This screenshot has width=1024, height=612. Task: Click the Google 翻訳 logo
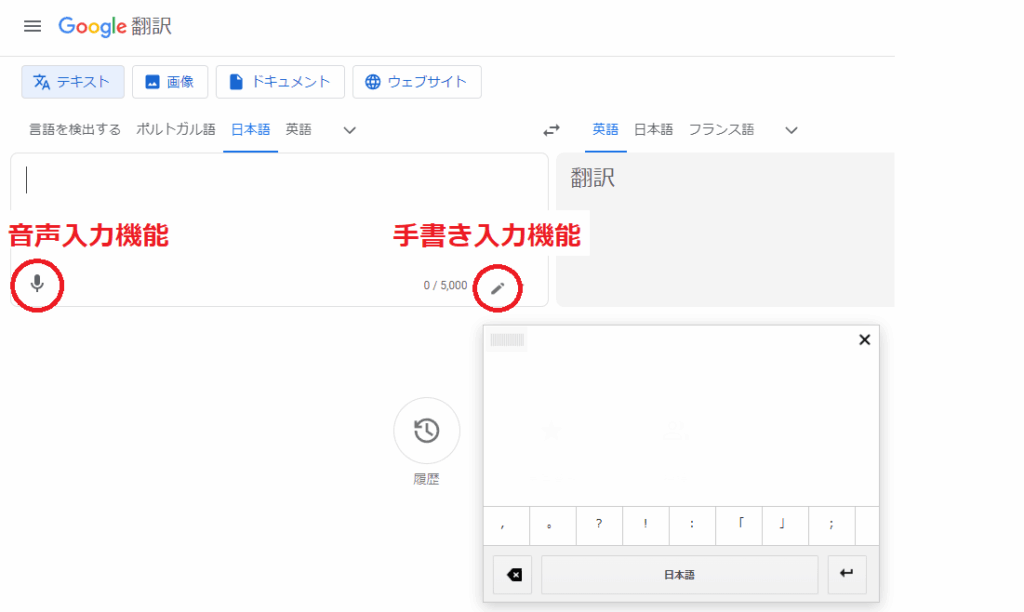115,26
